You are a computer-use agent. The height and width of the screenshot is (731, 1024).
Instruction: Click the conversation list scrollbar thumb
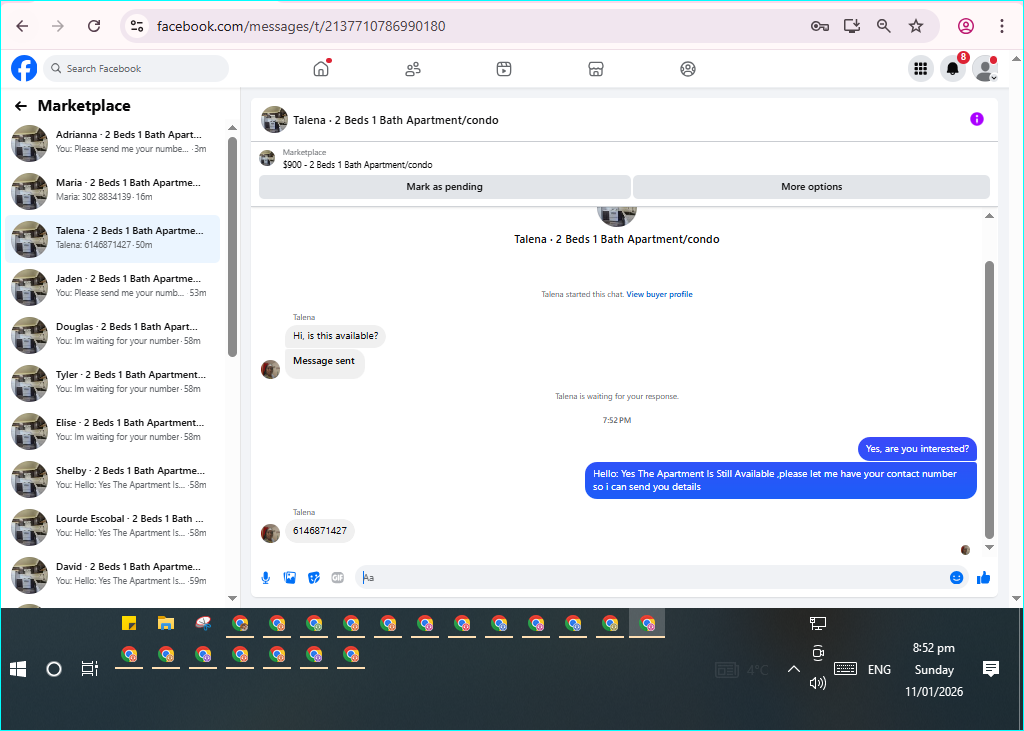[x=232, y=247]
